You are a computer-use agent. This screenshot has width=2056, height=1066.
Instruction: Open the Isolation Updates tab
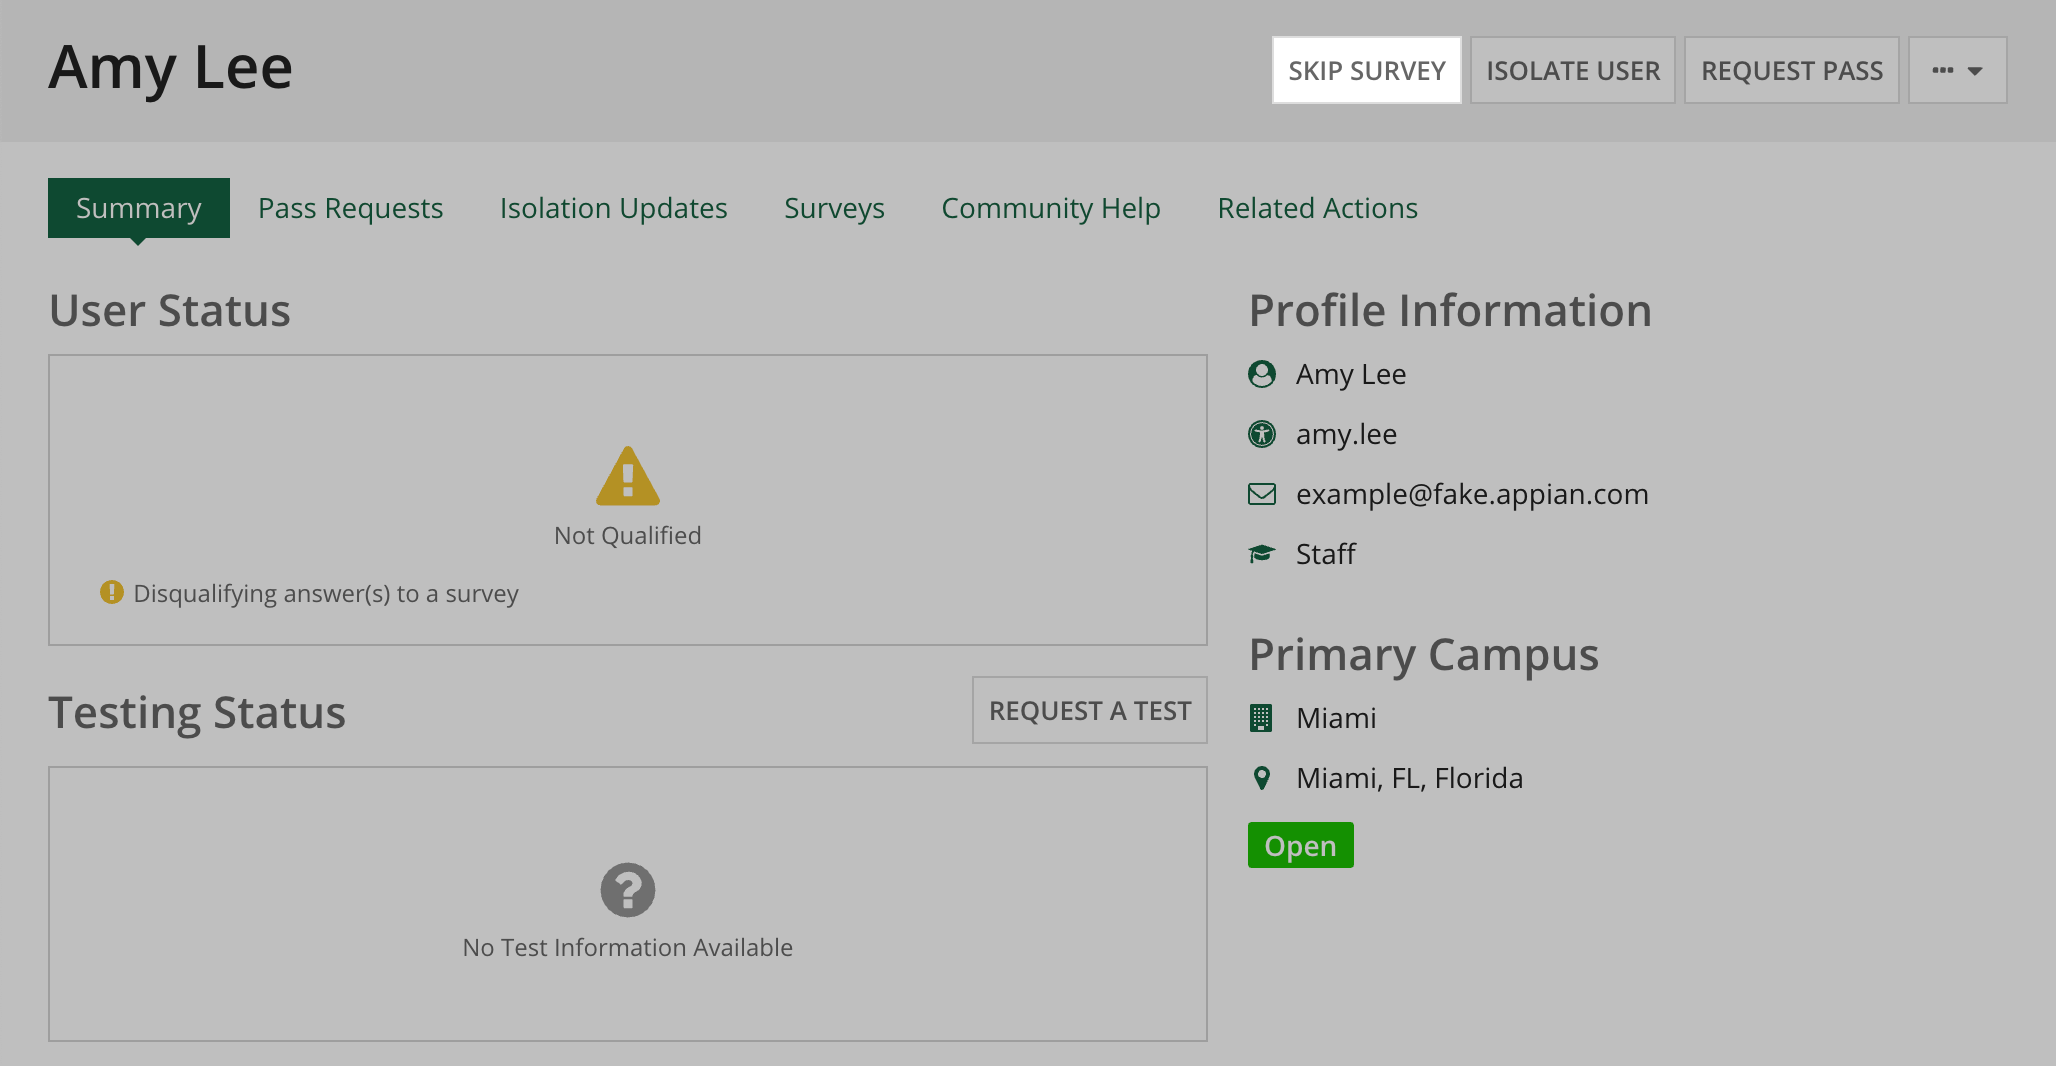[x=613, y=208]
